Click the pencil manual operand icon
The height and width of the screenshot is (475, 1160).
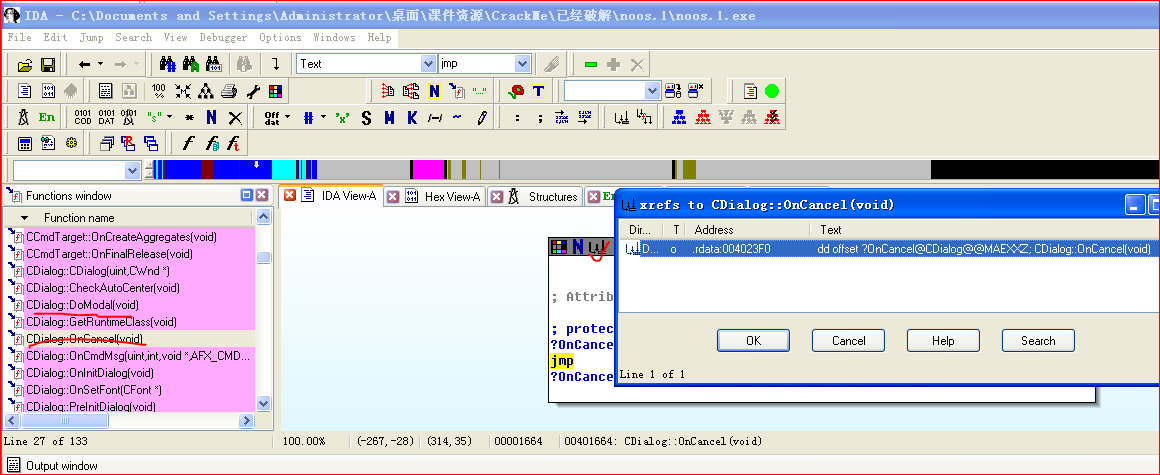tap(482, 117)
